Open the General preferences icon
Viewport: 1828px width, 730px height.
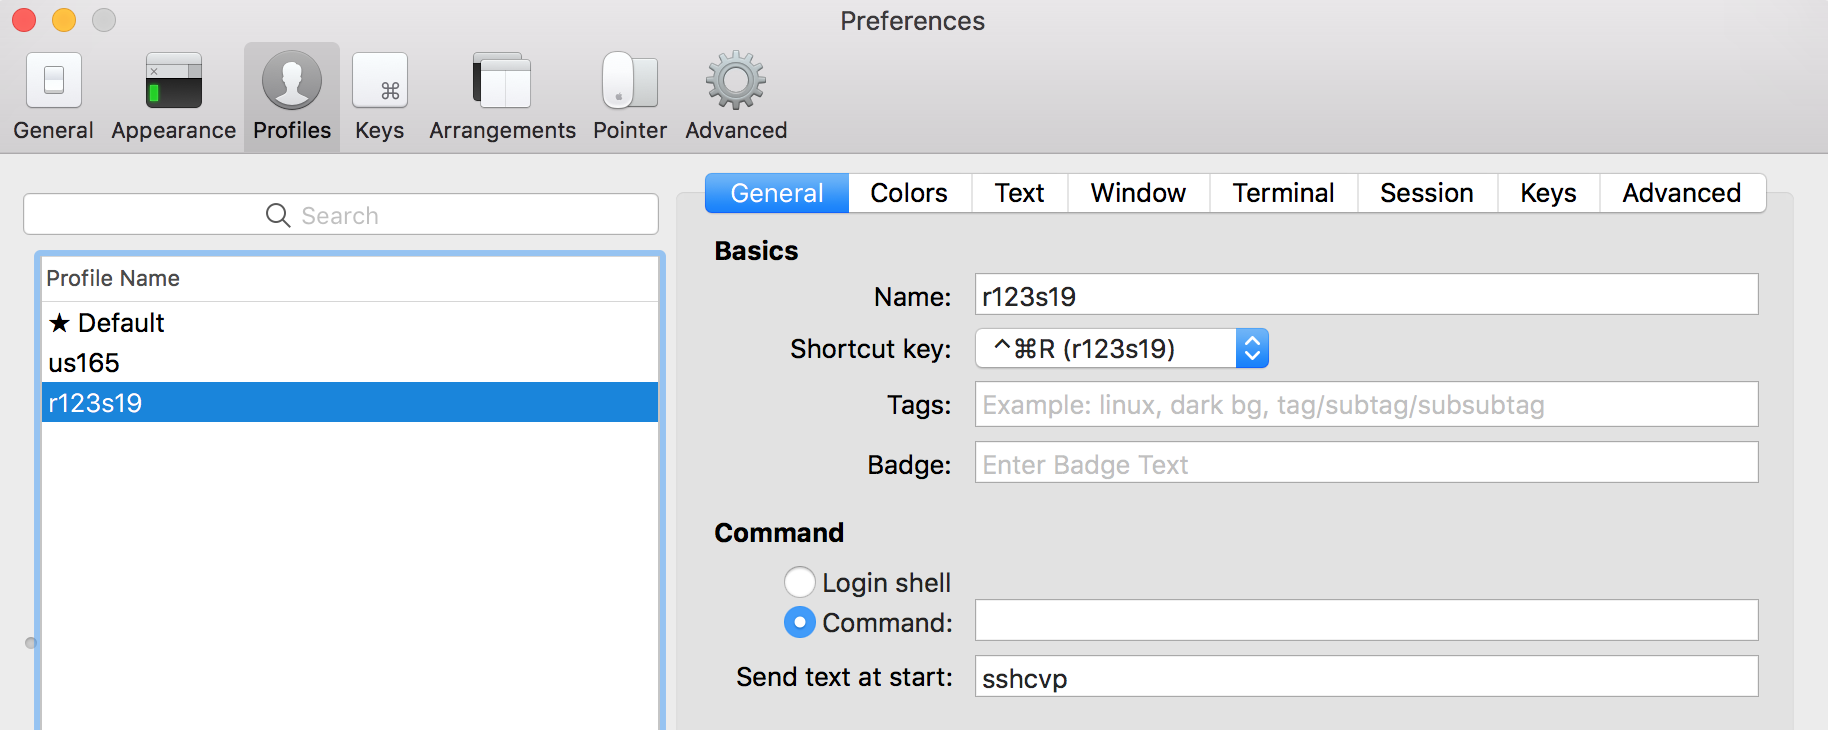click(54, 81)
